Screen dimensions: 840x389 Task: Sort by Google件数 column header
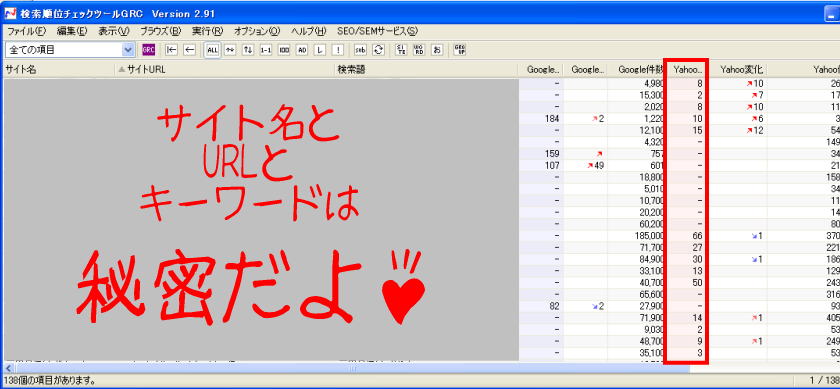(635, 69)
